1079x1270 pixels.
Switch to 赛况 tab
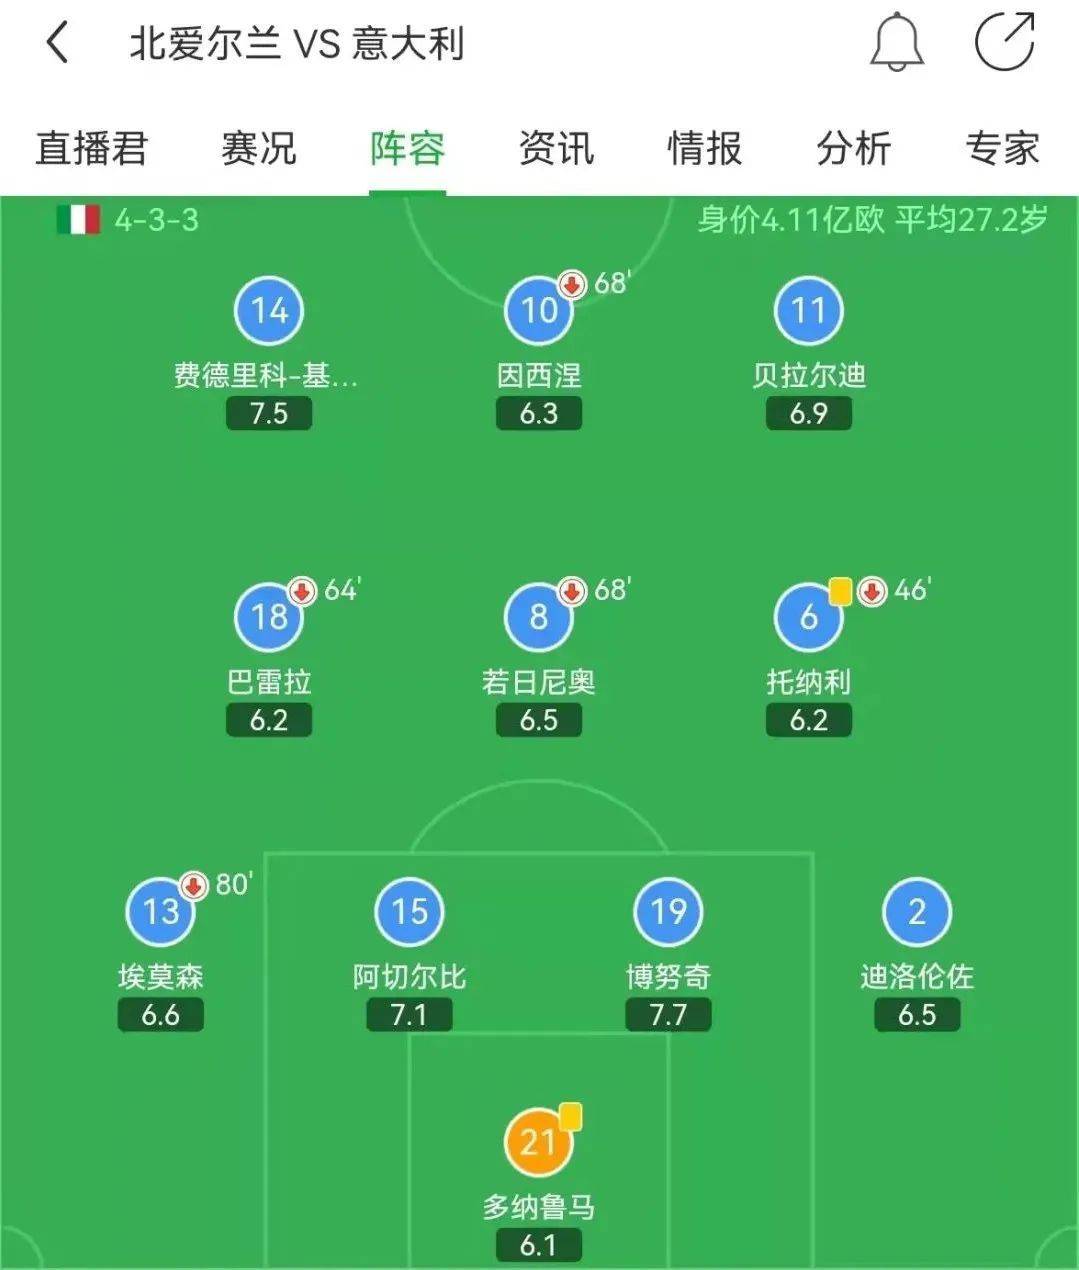pos(258,148)
